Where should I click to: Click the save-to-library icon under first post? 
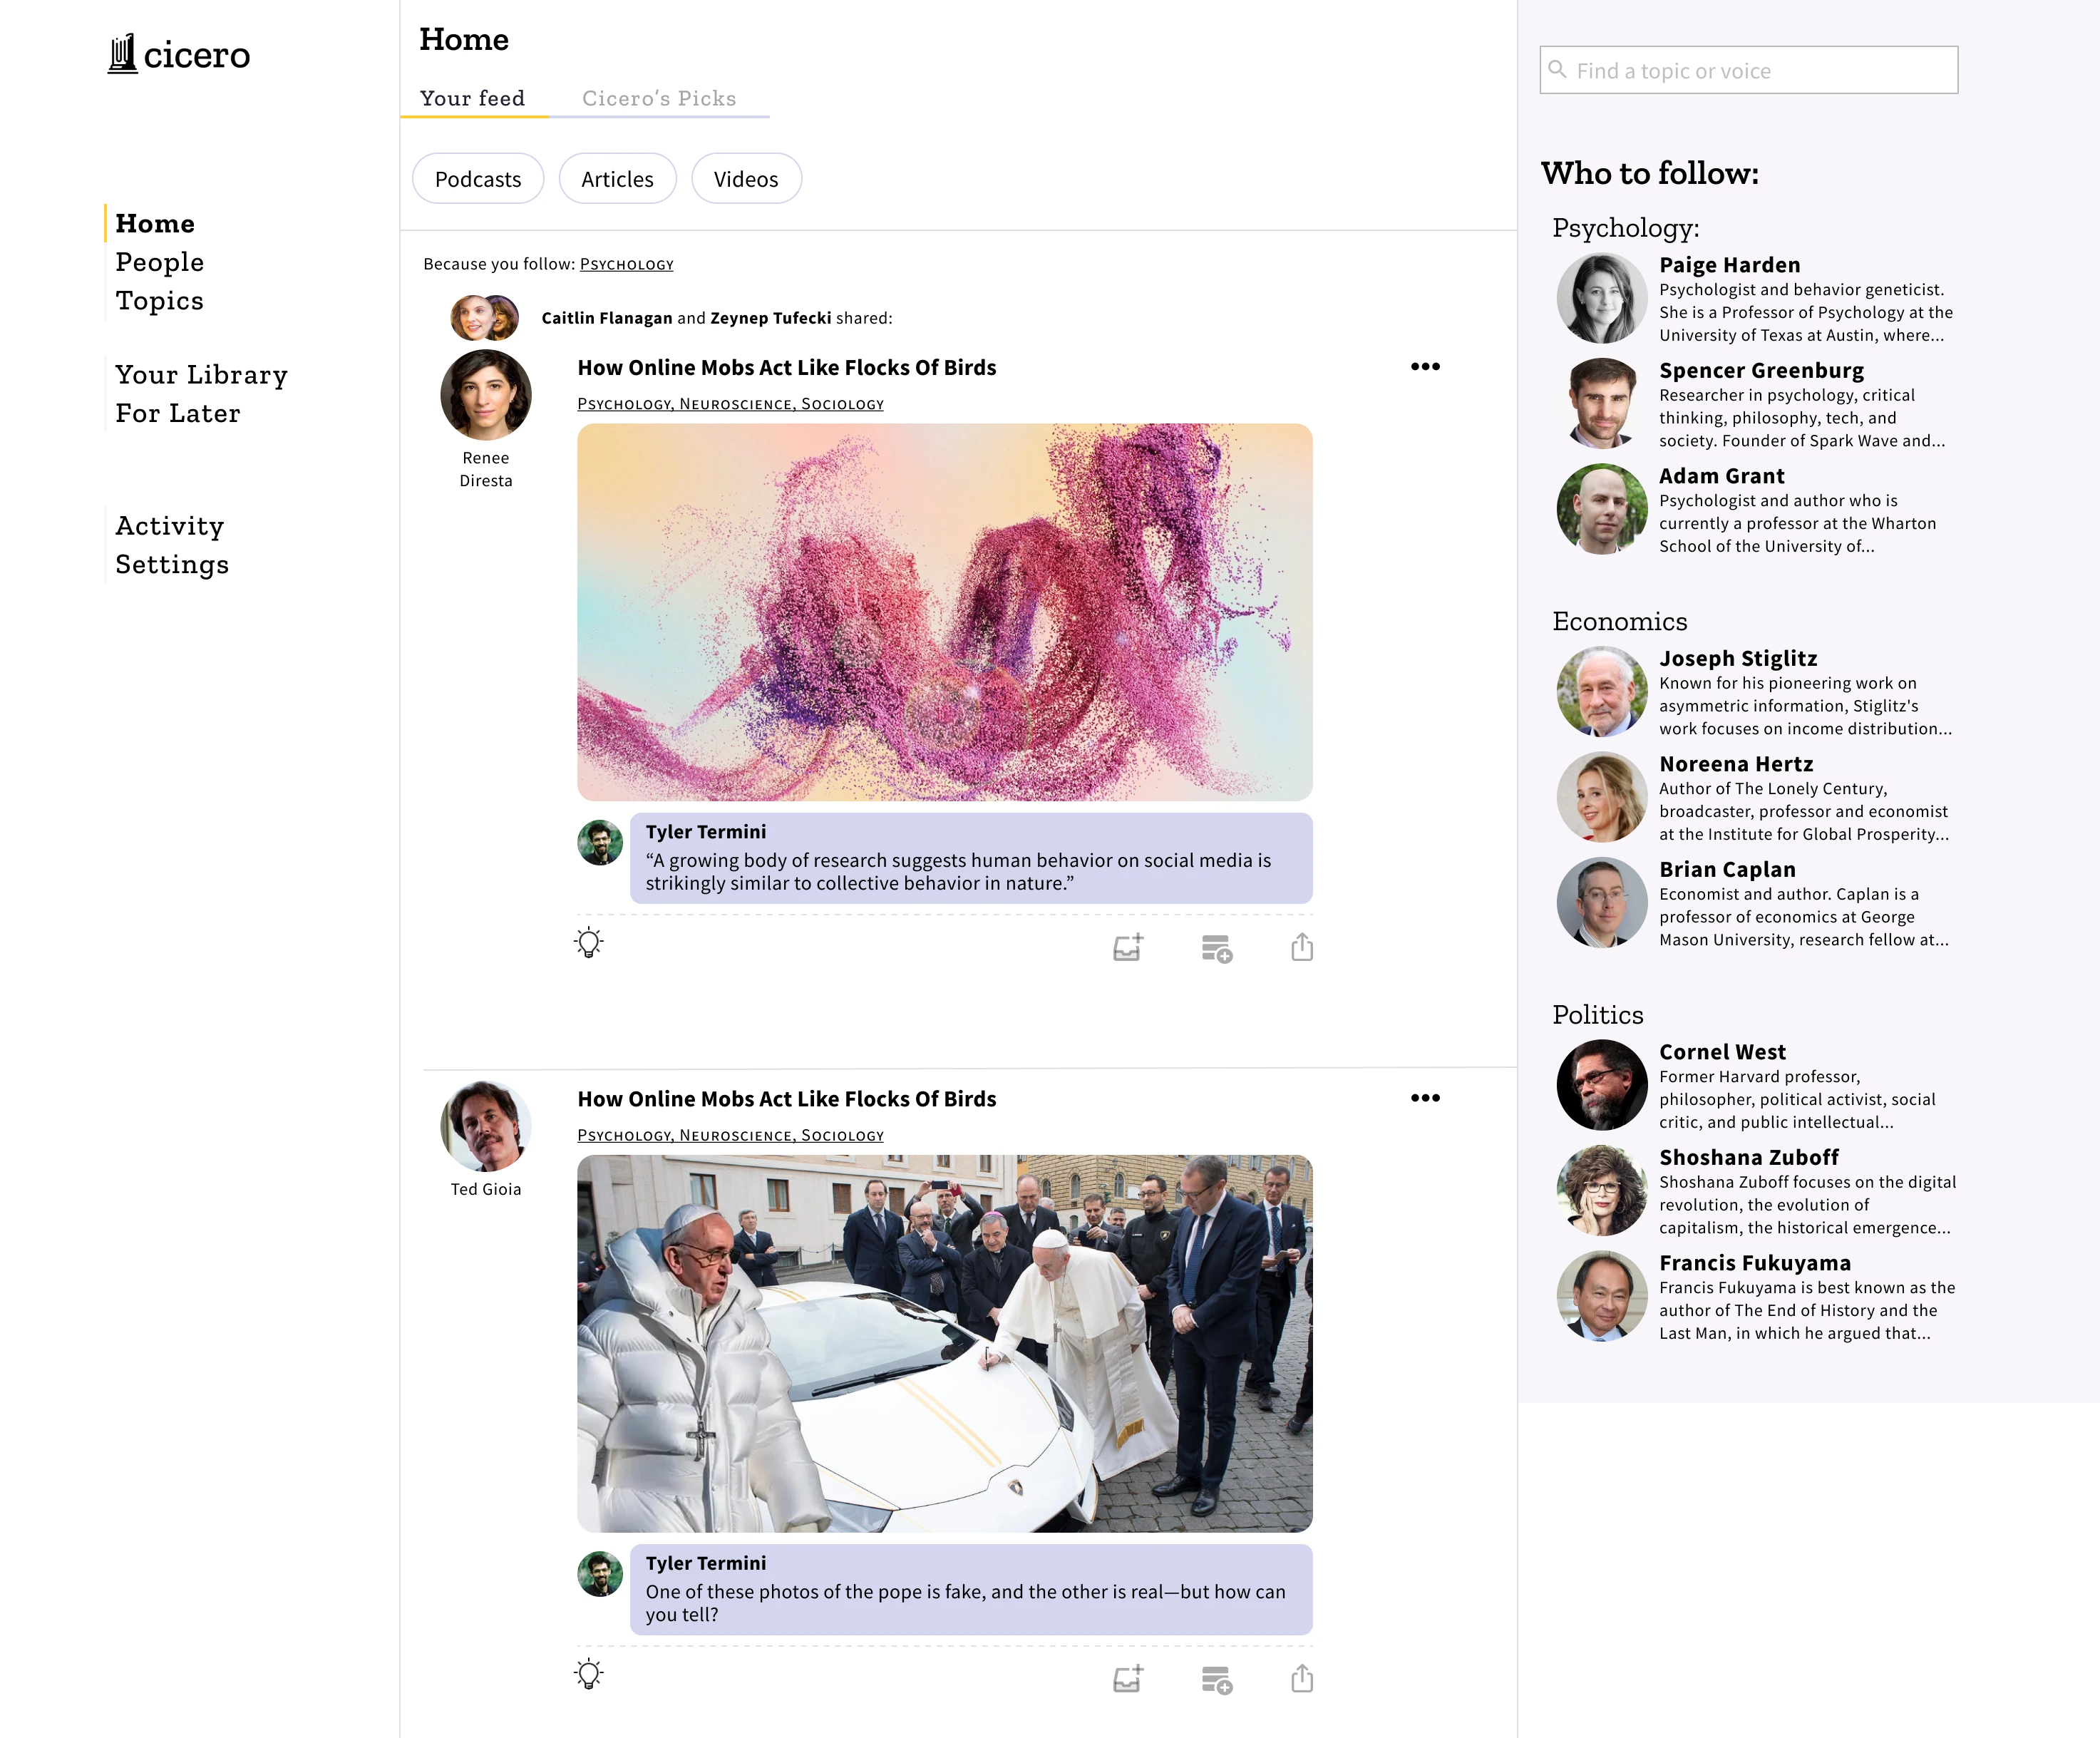coord(1128,947)
